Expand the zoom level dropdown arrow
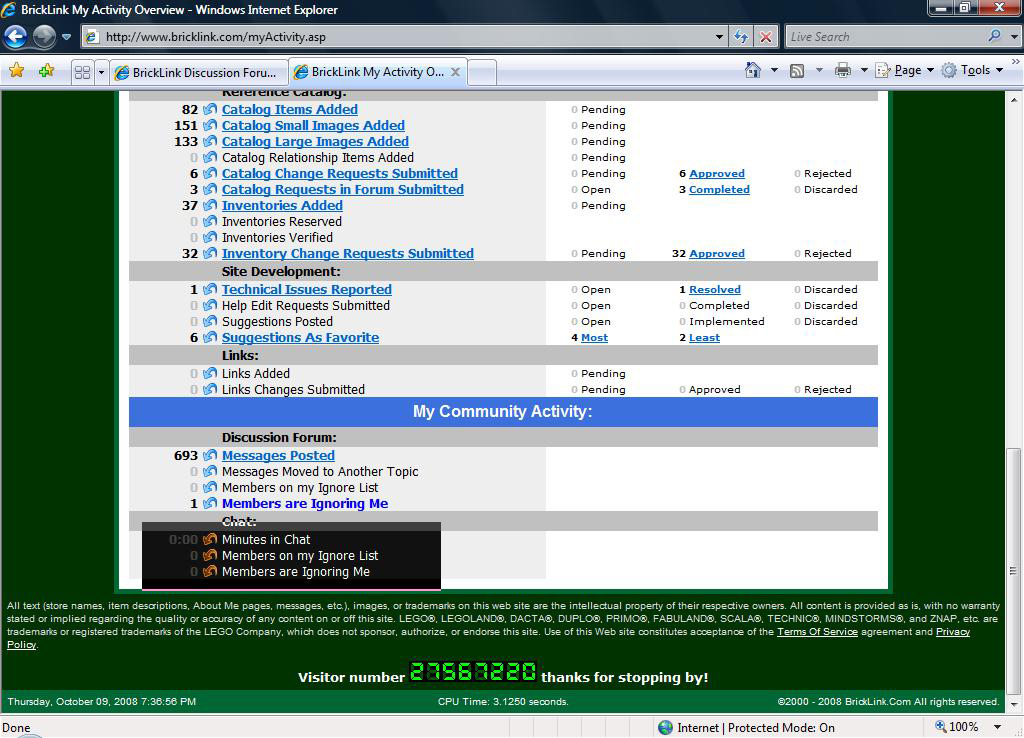The height and width of the screenshot is (738, 1024). point(997,727)
